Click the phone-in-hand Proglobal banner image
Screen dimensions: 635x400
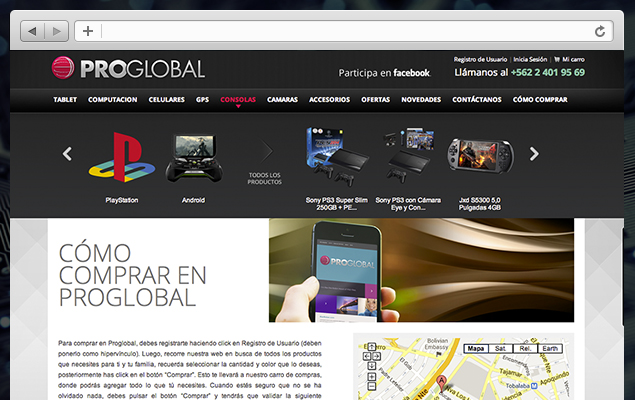[x=421, y=270]
